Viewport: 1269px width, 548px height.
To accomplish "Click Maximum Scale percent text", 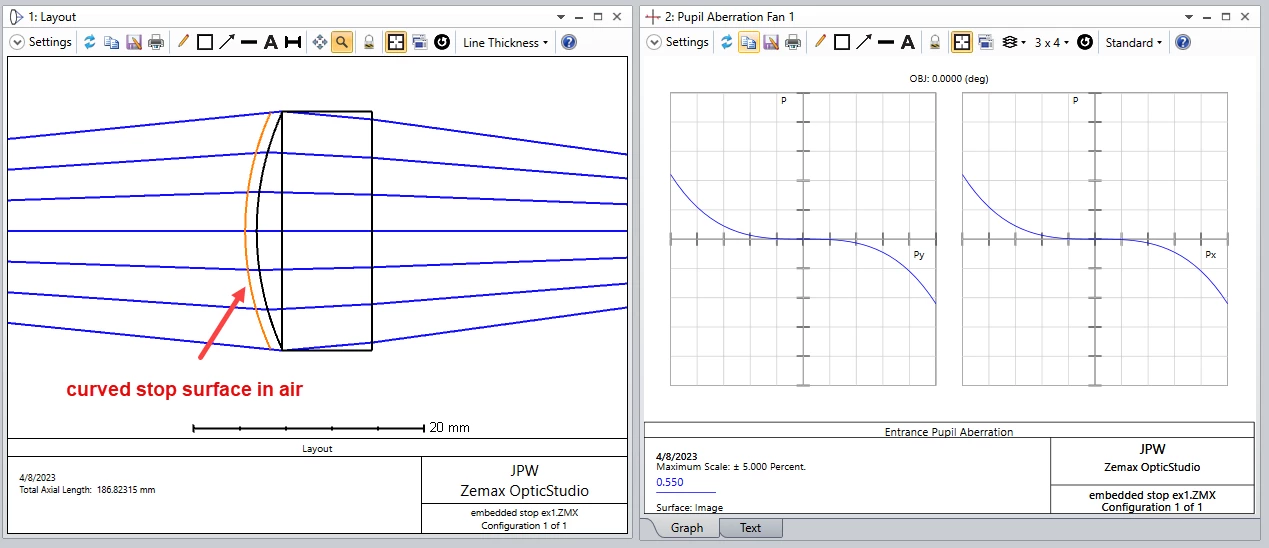I will click(731, 467).
